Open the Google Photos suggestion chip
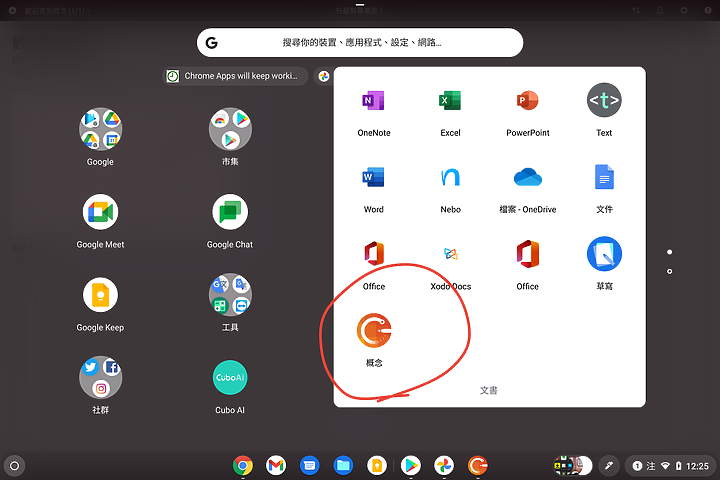 pos(324,76)
